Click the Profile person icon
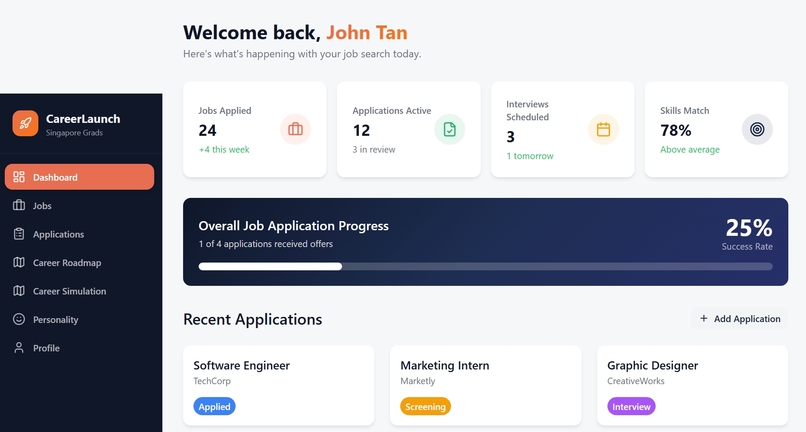806x432 pixels. [x=19, y=348]
